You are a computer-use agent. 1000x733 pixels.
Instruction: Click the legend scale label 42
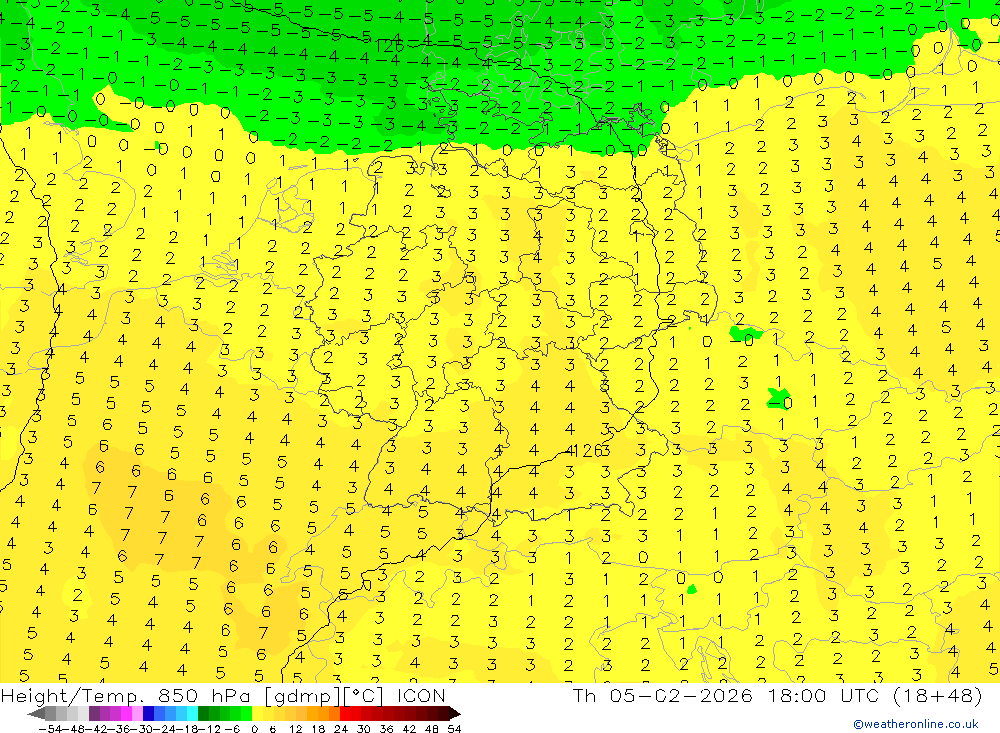(x=409, y=729)
